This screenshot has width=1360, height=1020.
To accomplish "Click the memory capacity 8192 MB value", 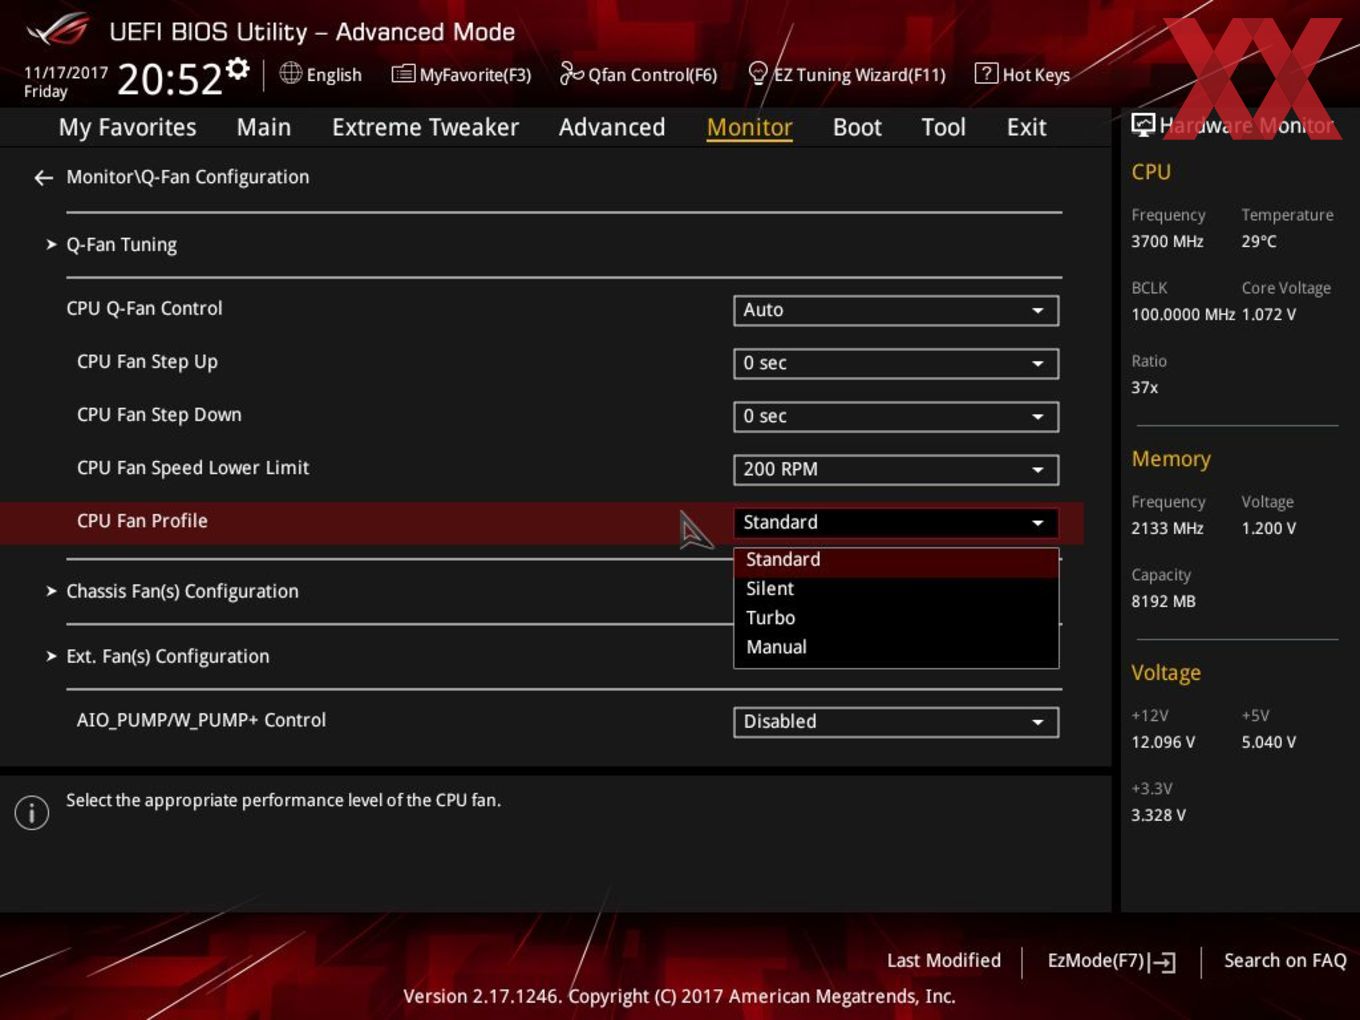I will pyautogui.click(x=1163, y=601).
